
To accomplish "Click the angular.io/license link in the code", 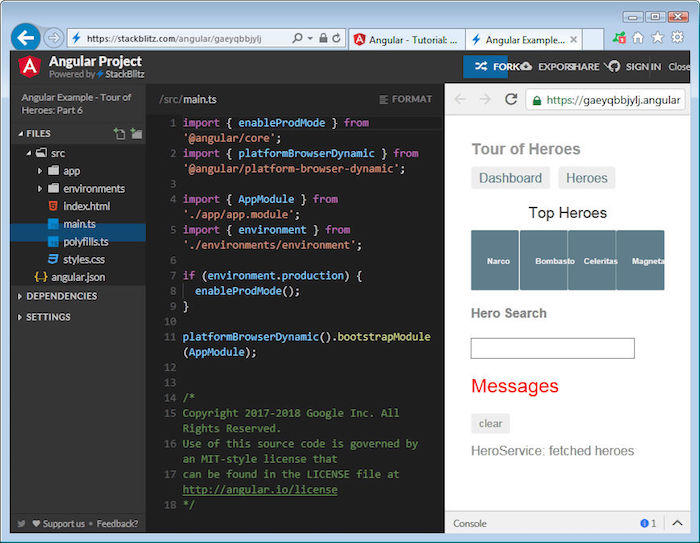I will (260, 489).
